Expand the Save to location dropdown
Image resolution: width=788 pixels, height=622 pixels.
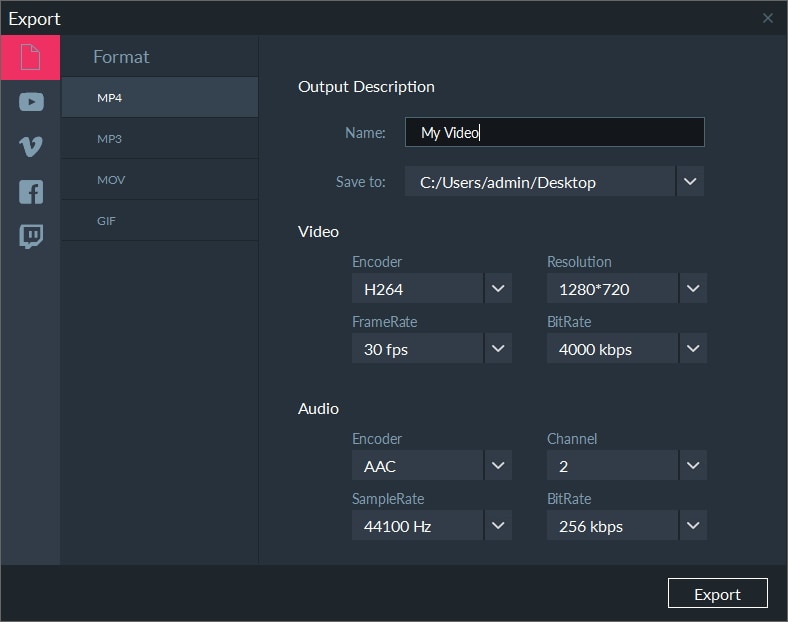coord(690,182)
